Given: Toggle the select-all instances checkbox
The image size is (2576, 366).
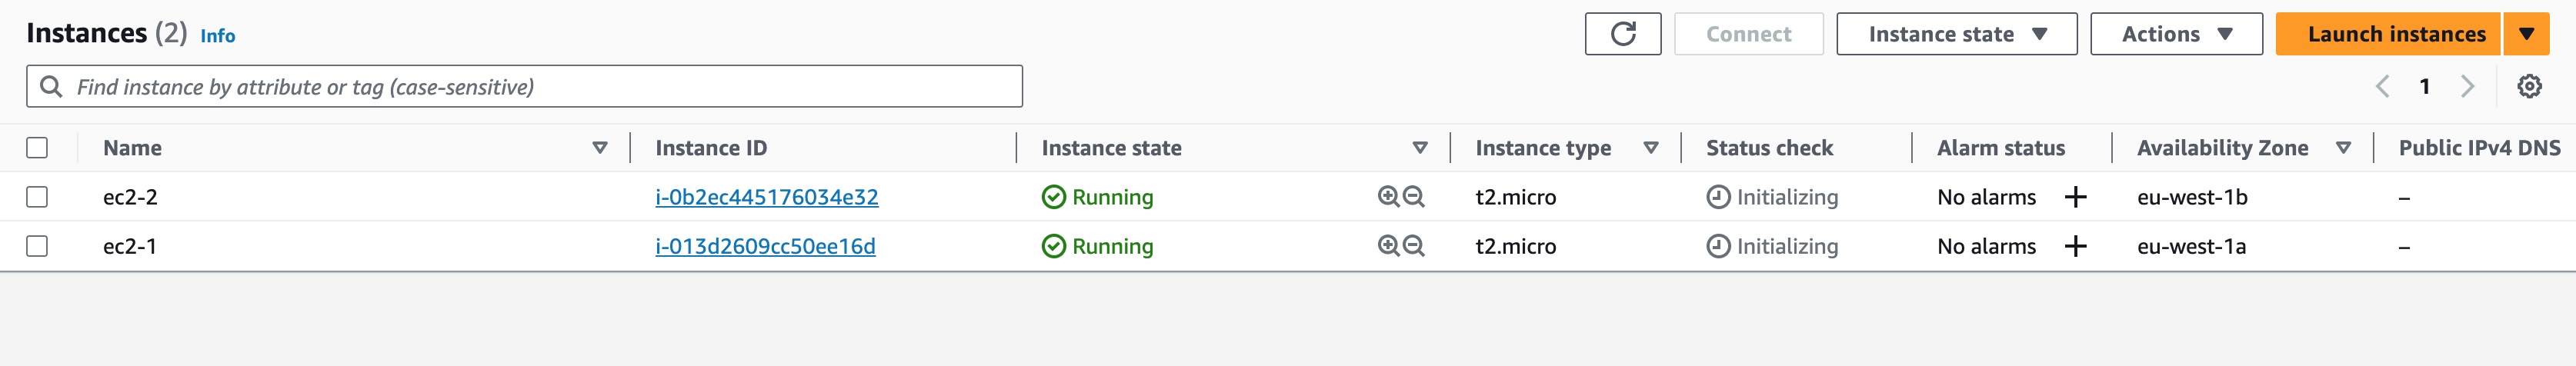Looking at the screenshot, I should (37, 148).
